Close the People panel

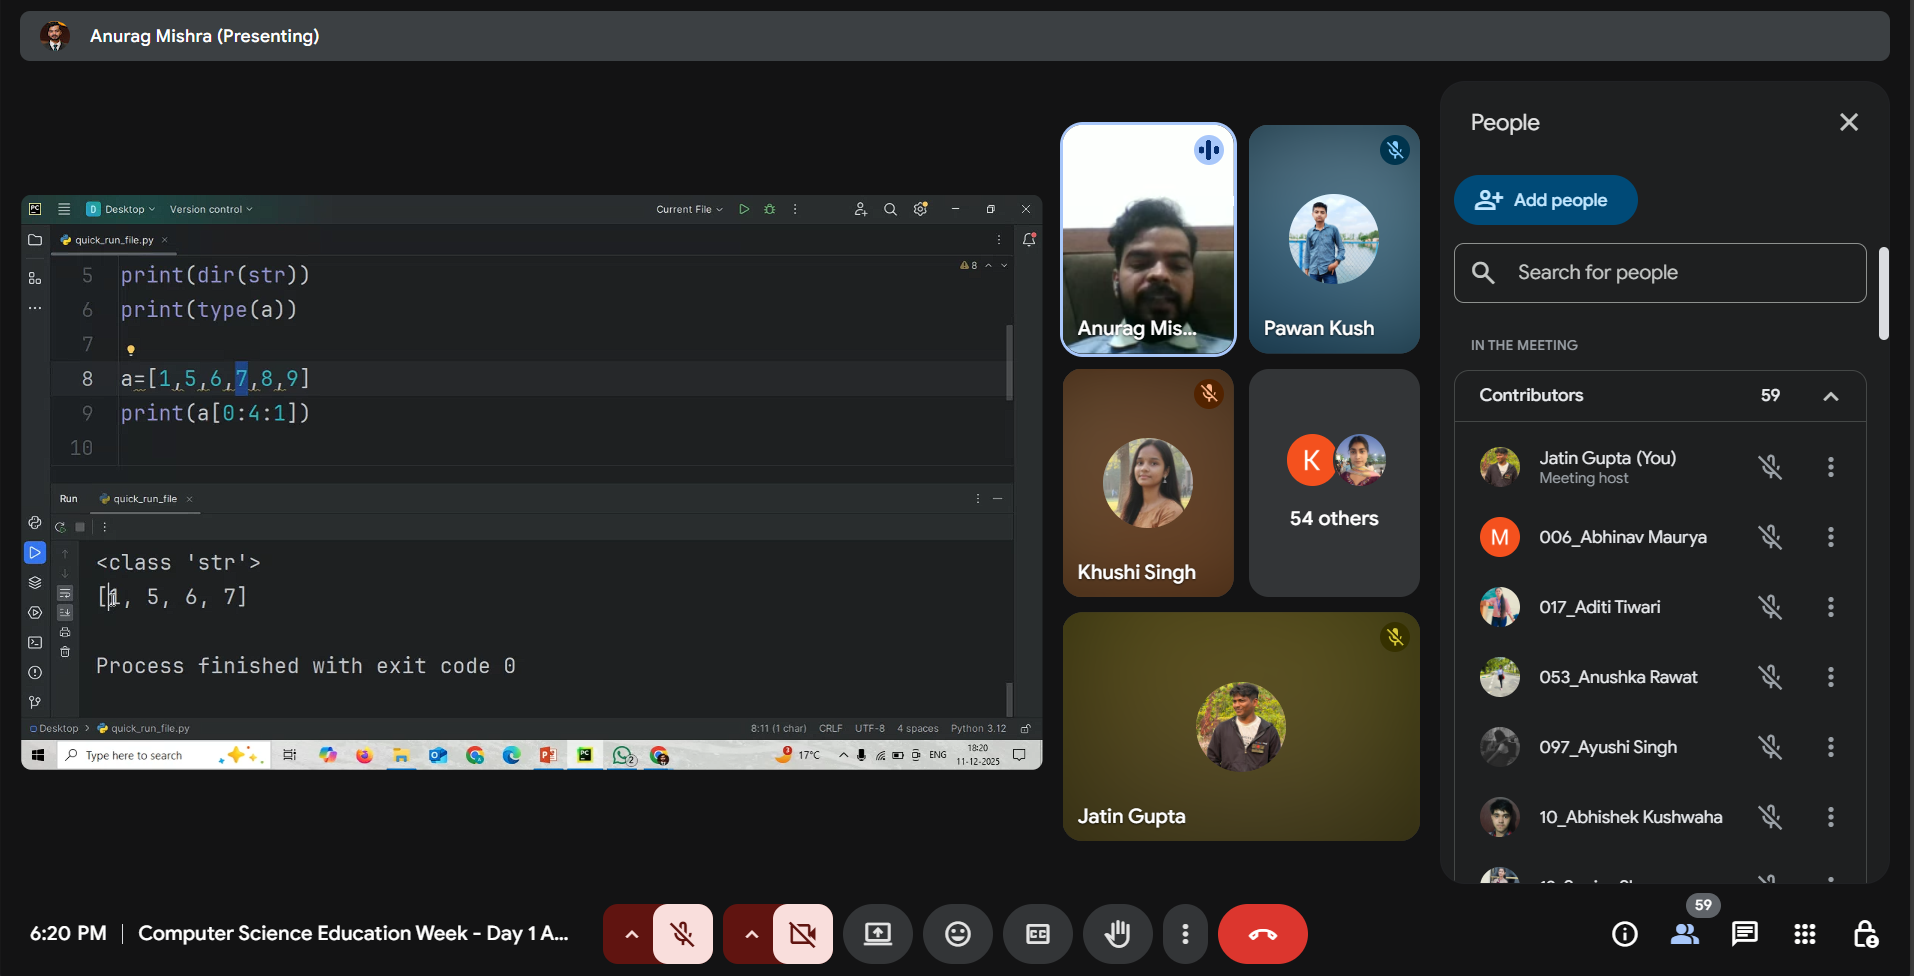pyautogui.click(x=1848, y=122)
